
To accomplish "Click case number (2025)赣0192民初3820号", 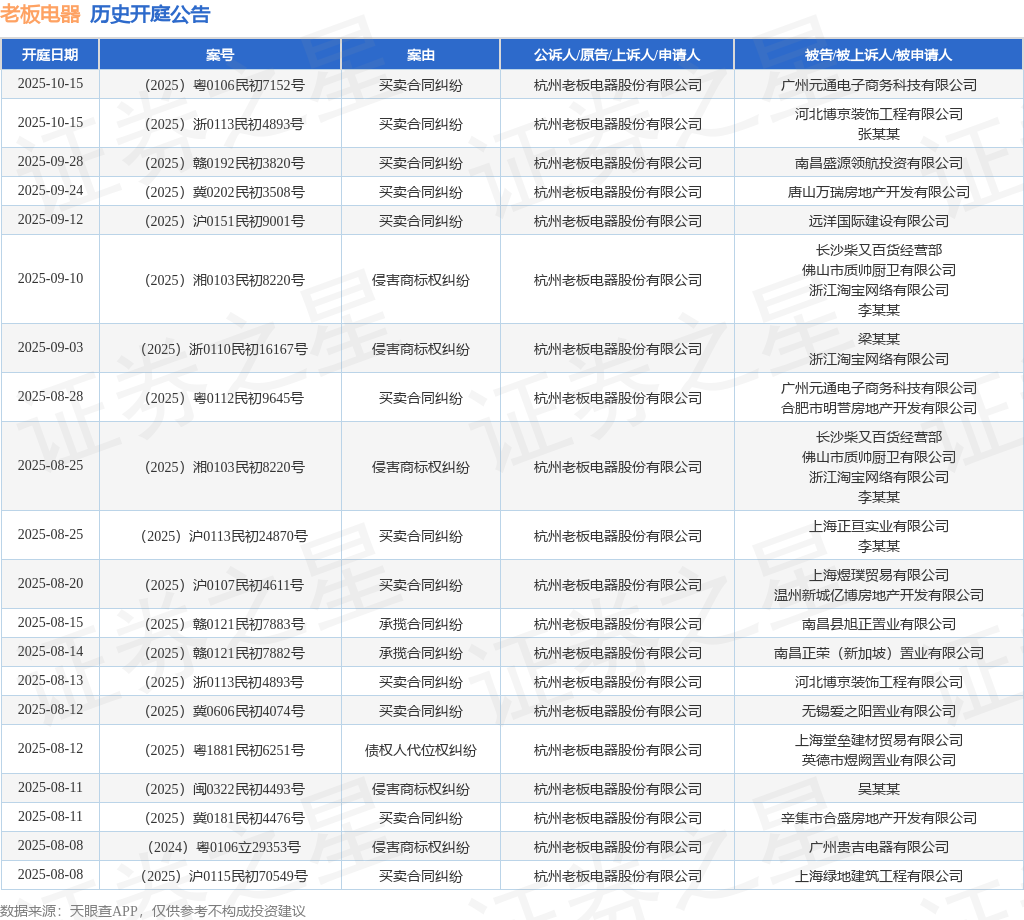I will [x=224, y=163].
